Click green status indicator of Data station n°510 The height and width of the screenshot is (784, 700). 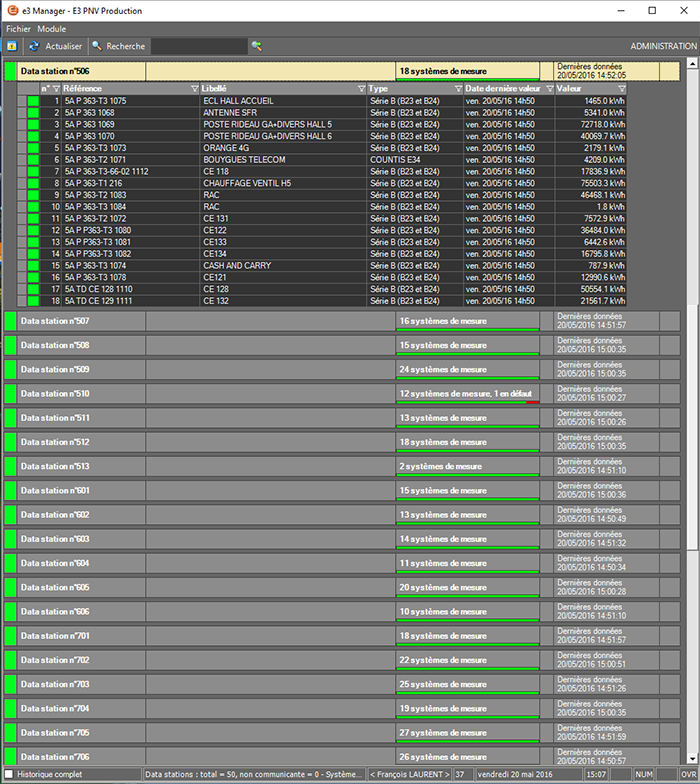10,394
